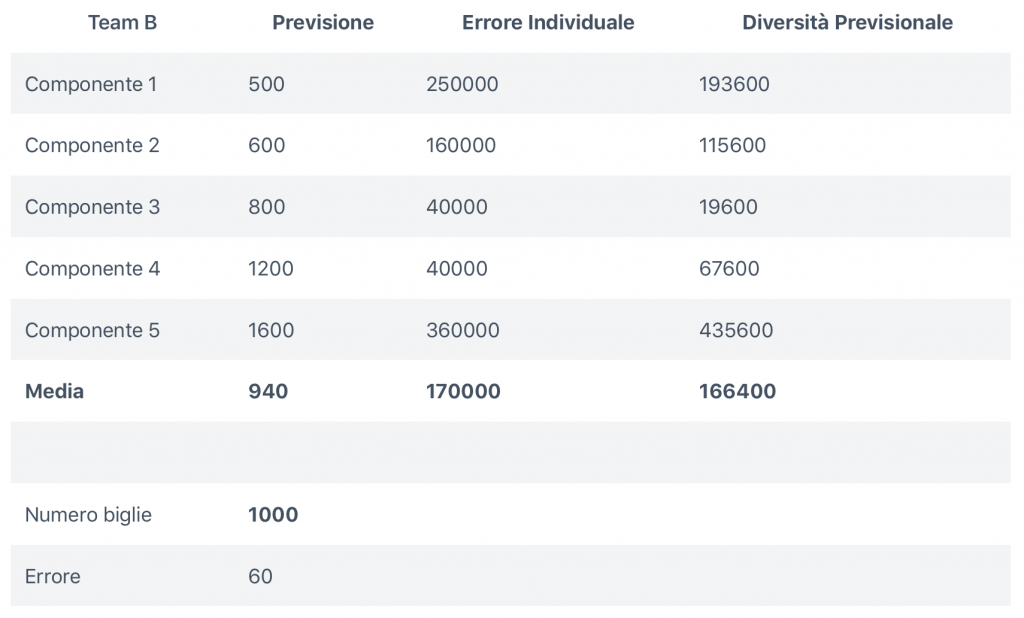Click the Diversità Previsionale column header
1024x618 pixels.
tap(847, 23)
